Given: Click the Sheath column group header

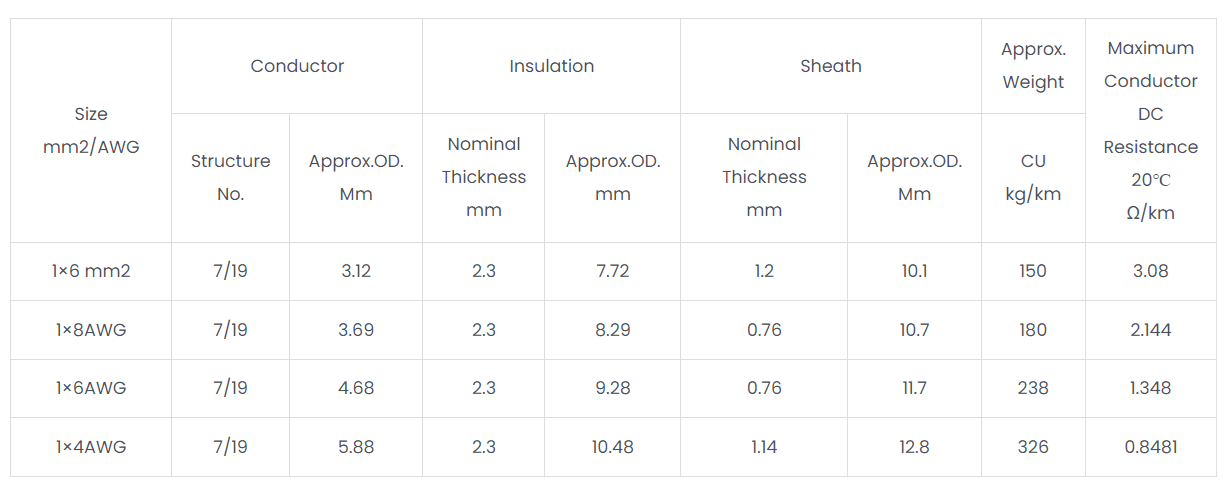Looking at the screenshot, I should pos(830,66).
